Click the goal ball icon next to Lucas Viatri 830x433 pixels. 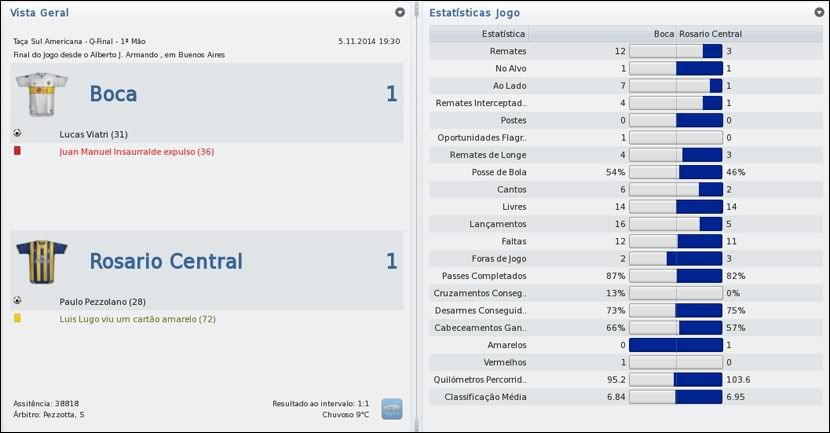(x=17, y=133)
